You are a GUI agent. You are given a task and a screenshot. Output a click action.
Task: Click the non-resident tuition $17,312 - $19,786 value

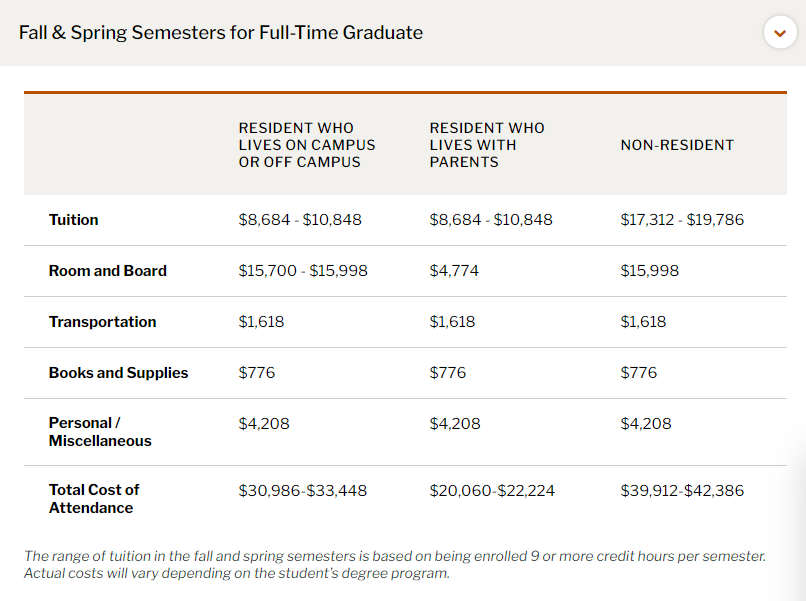coord(682,220)
